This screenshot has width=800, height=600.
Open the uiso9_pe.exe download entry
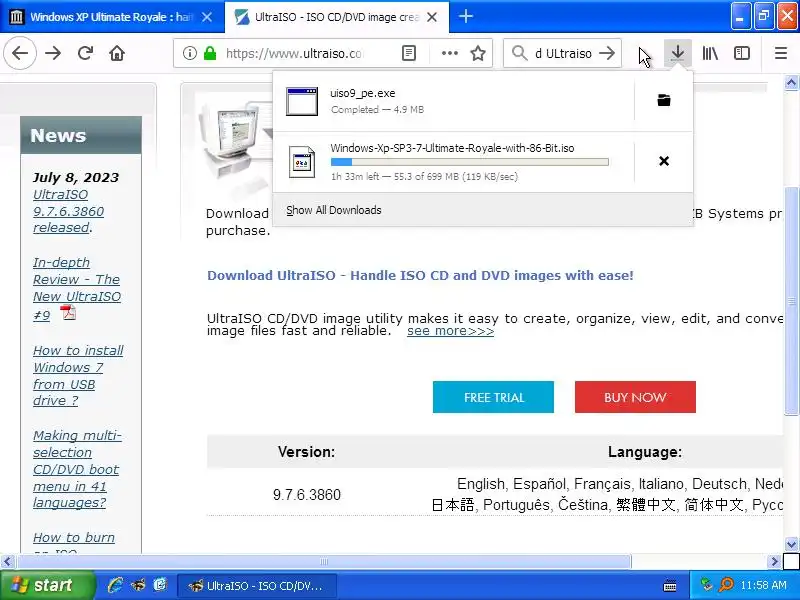coord(454,101)
